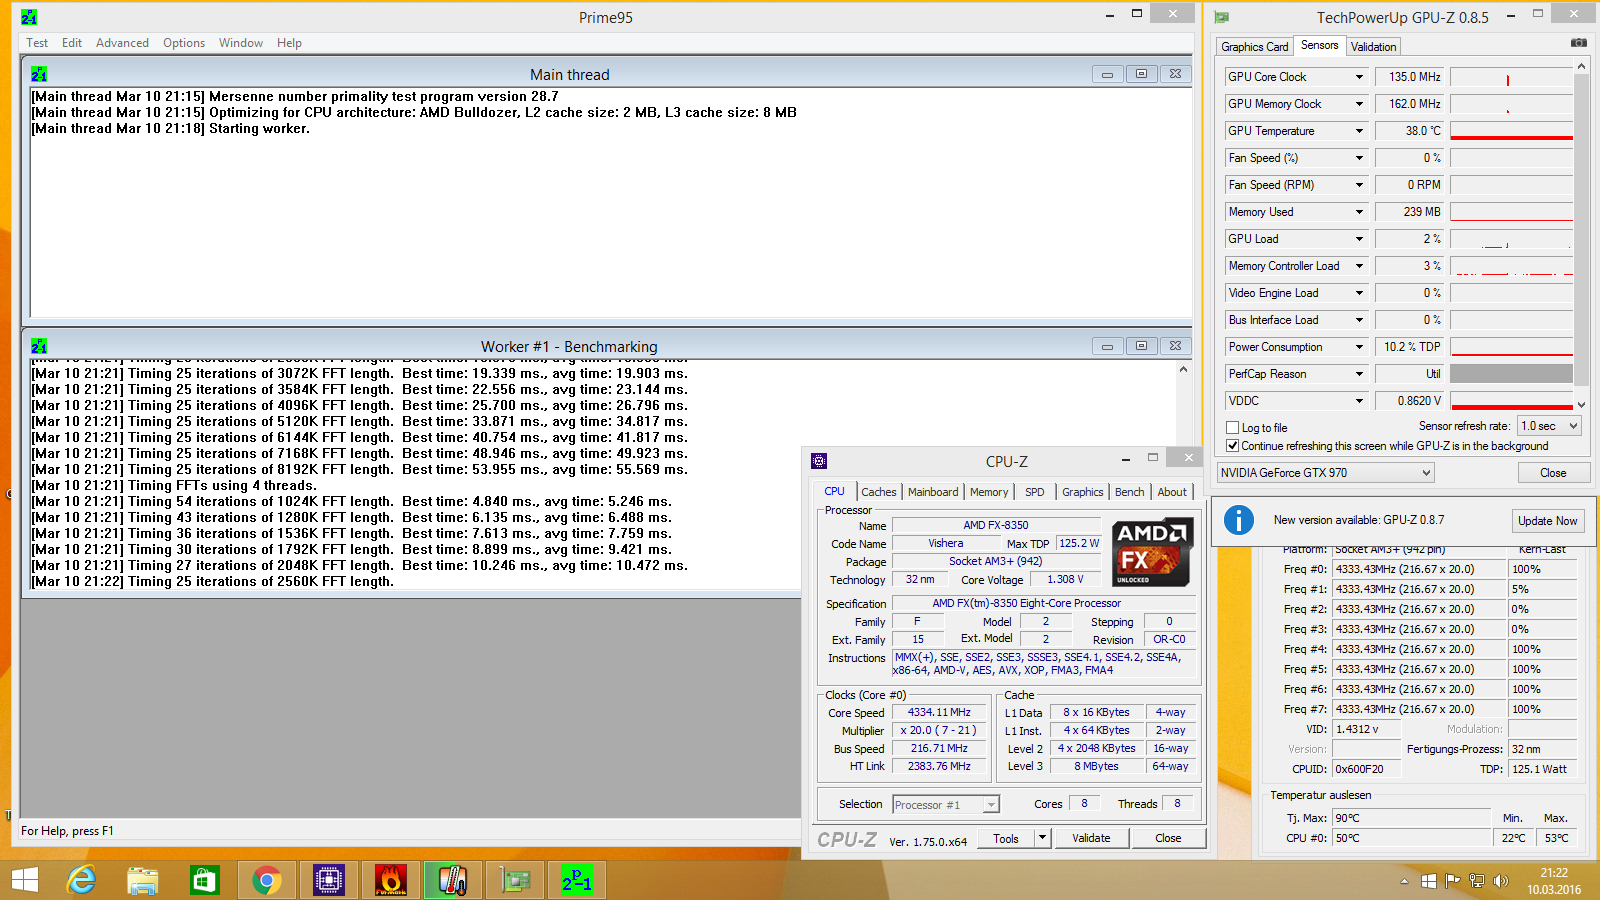The width and height of the screenshot is (1600, 900).
Task: Open the Test menu in Prime95
Action: click(37, 43)
